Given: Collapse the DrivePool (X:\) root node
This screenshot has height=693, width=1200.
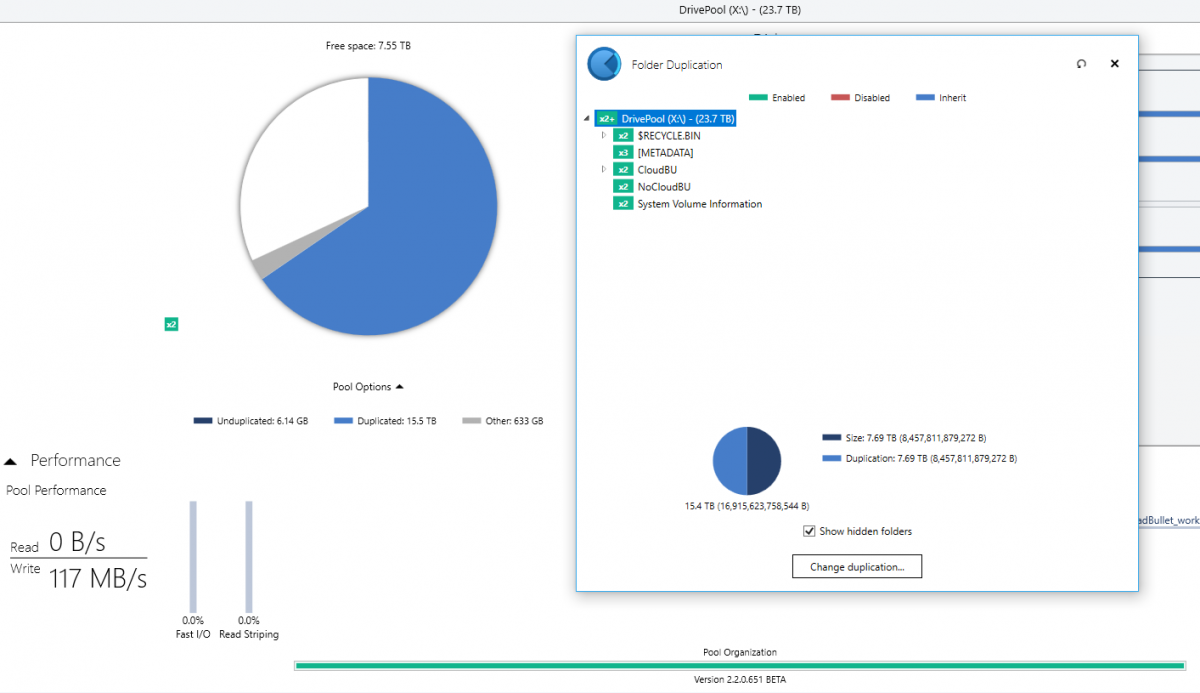Looking at the screenshot, I should coord(586,119).
